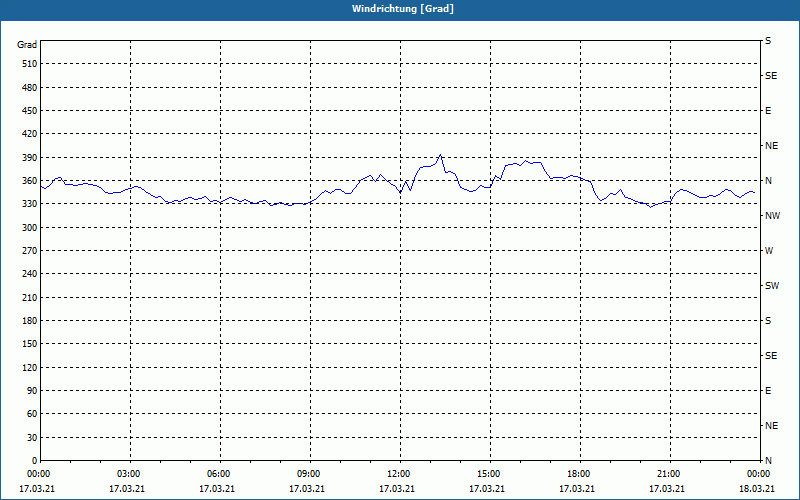Click the "Grad" unit label on the left axis
This screenshot has height=500, width=800.
(x=27, y=45)
